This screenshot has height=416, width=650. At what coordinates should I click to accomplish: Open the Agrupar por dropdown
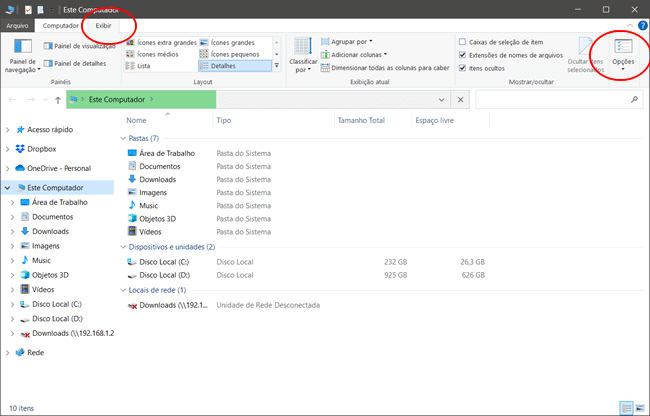[352, 42]
